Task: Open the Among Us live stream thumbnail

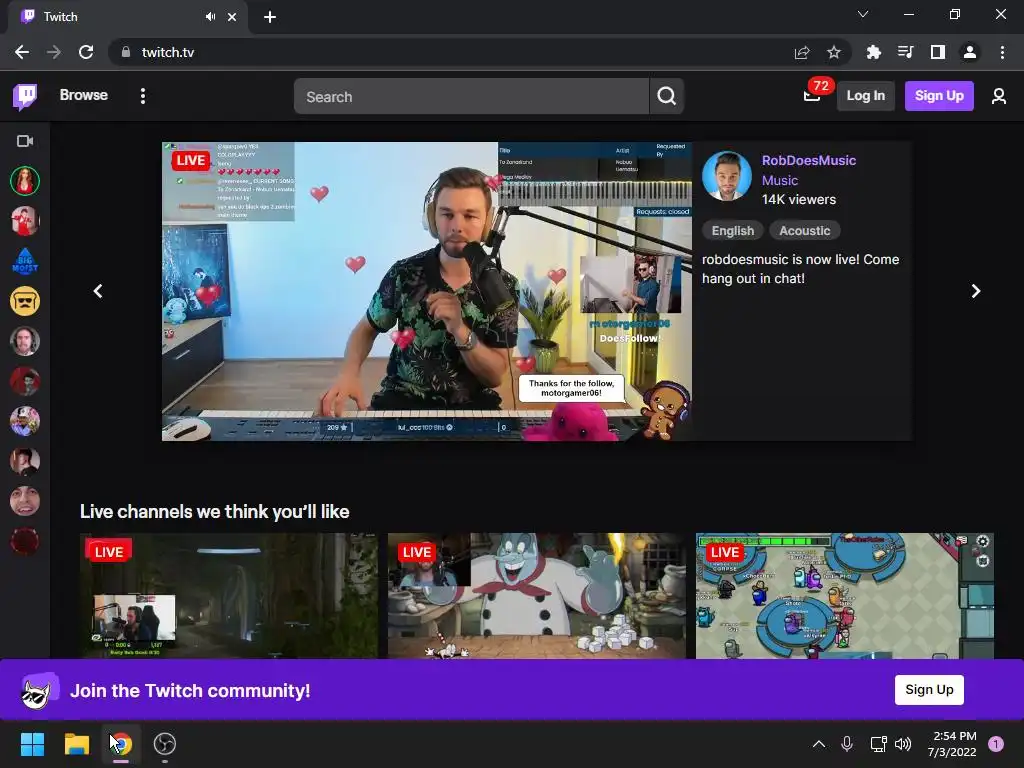Action: [x=845, y=596]
